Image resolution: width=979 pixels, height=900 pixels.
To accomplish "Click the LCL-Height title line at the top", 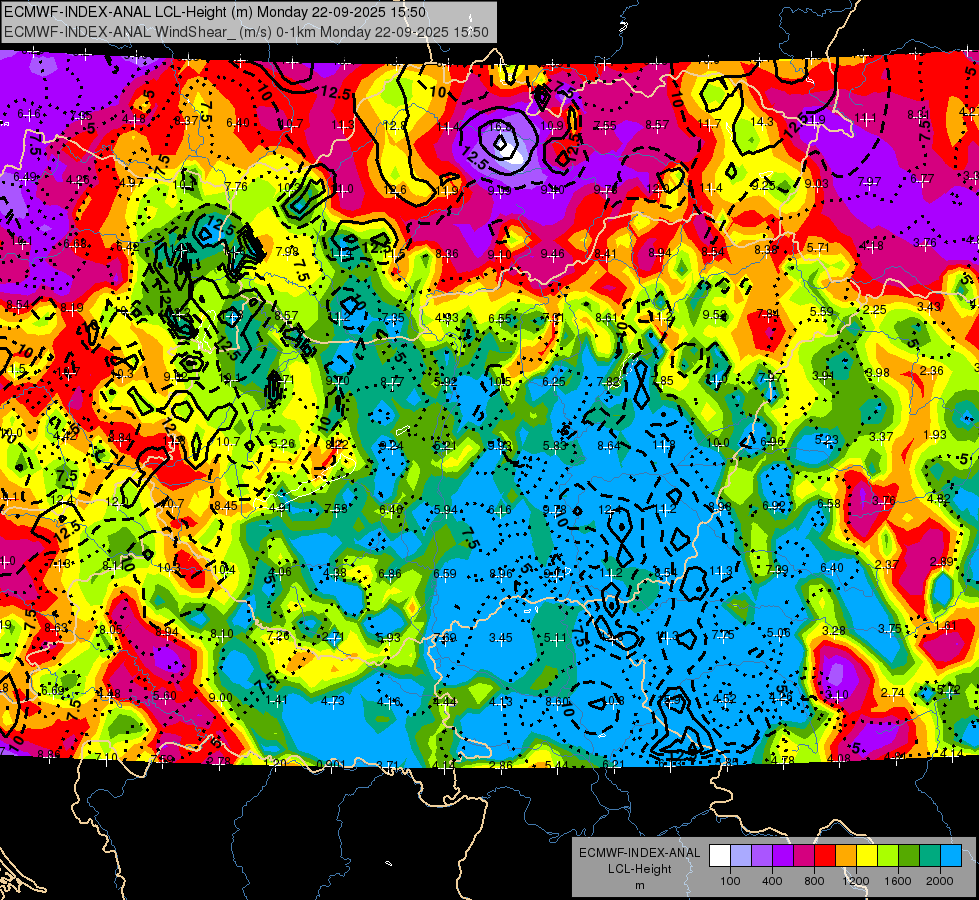I will pos(215,12).
